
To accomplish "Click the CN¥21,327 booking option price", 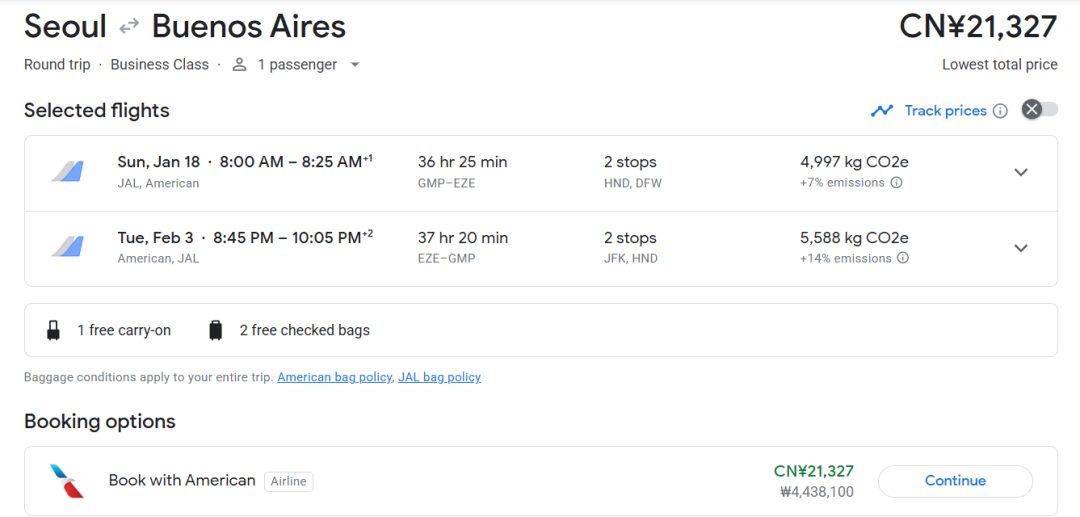I will 813,472.
